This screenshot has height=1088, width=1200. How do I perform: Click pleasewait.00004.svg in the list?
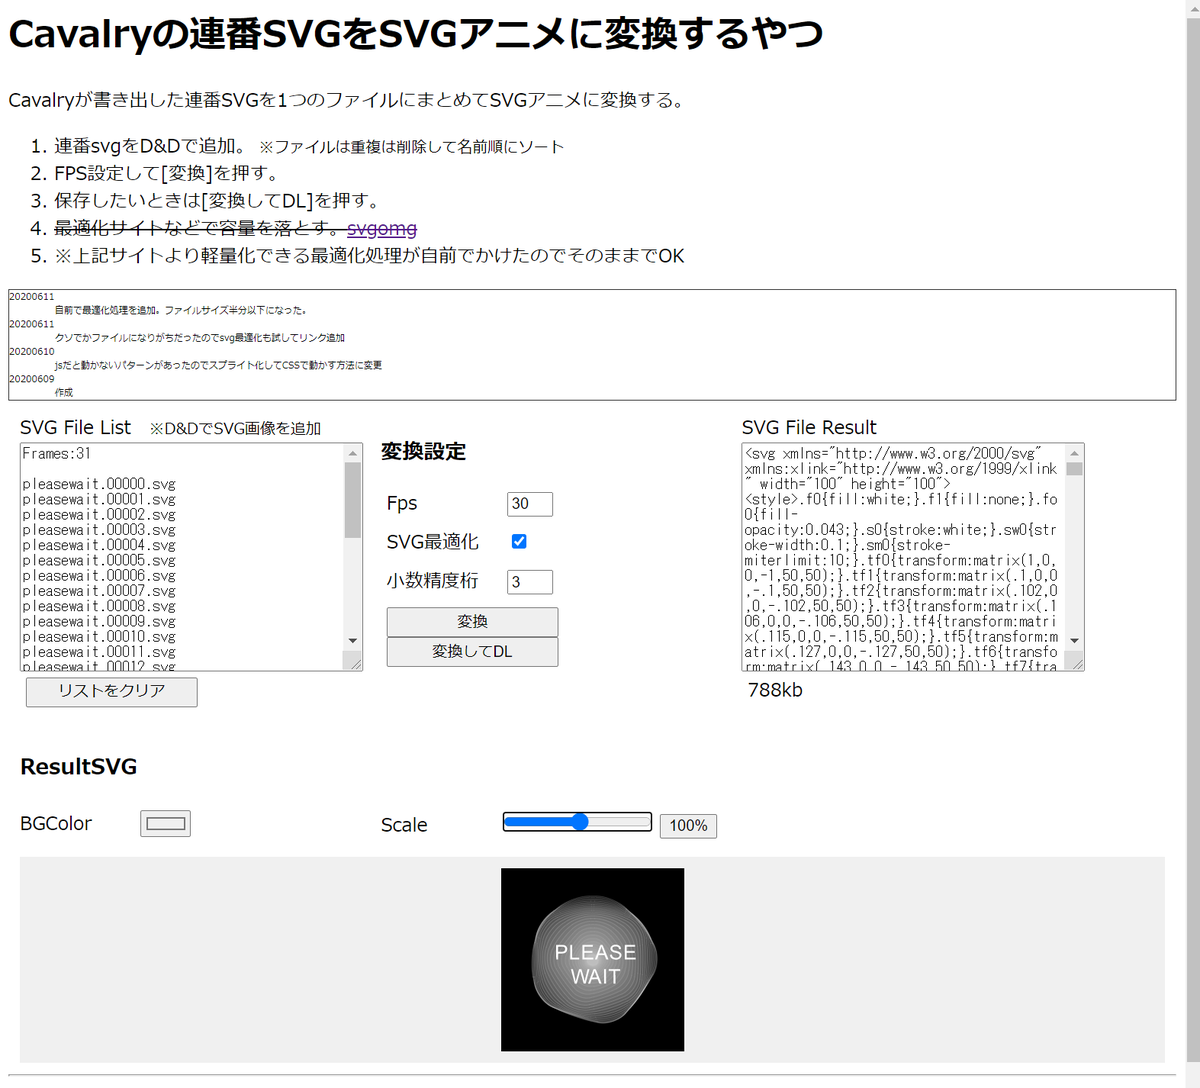[x=99, y=545]
